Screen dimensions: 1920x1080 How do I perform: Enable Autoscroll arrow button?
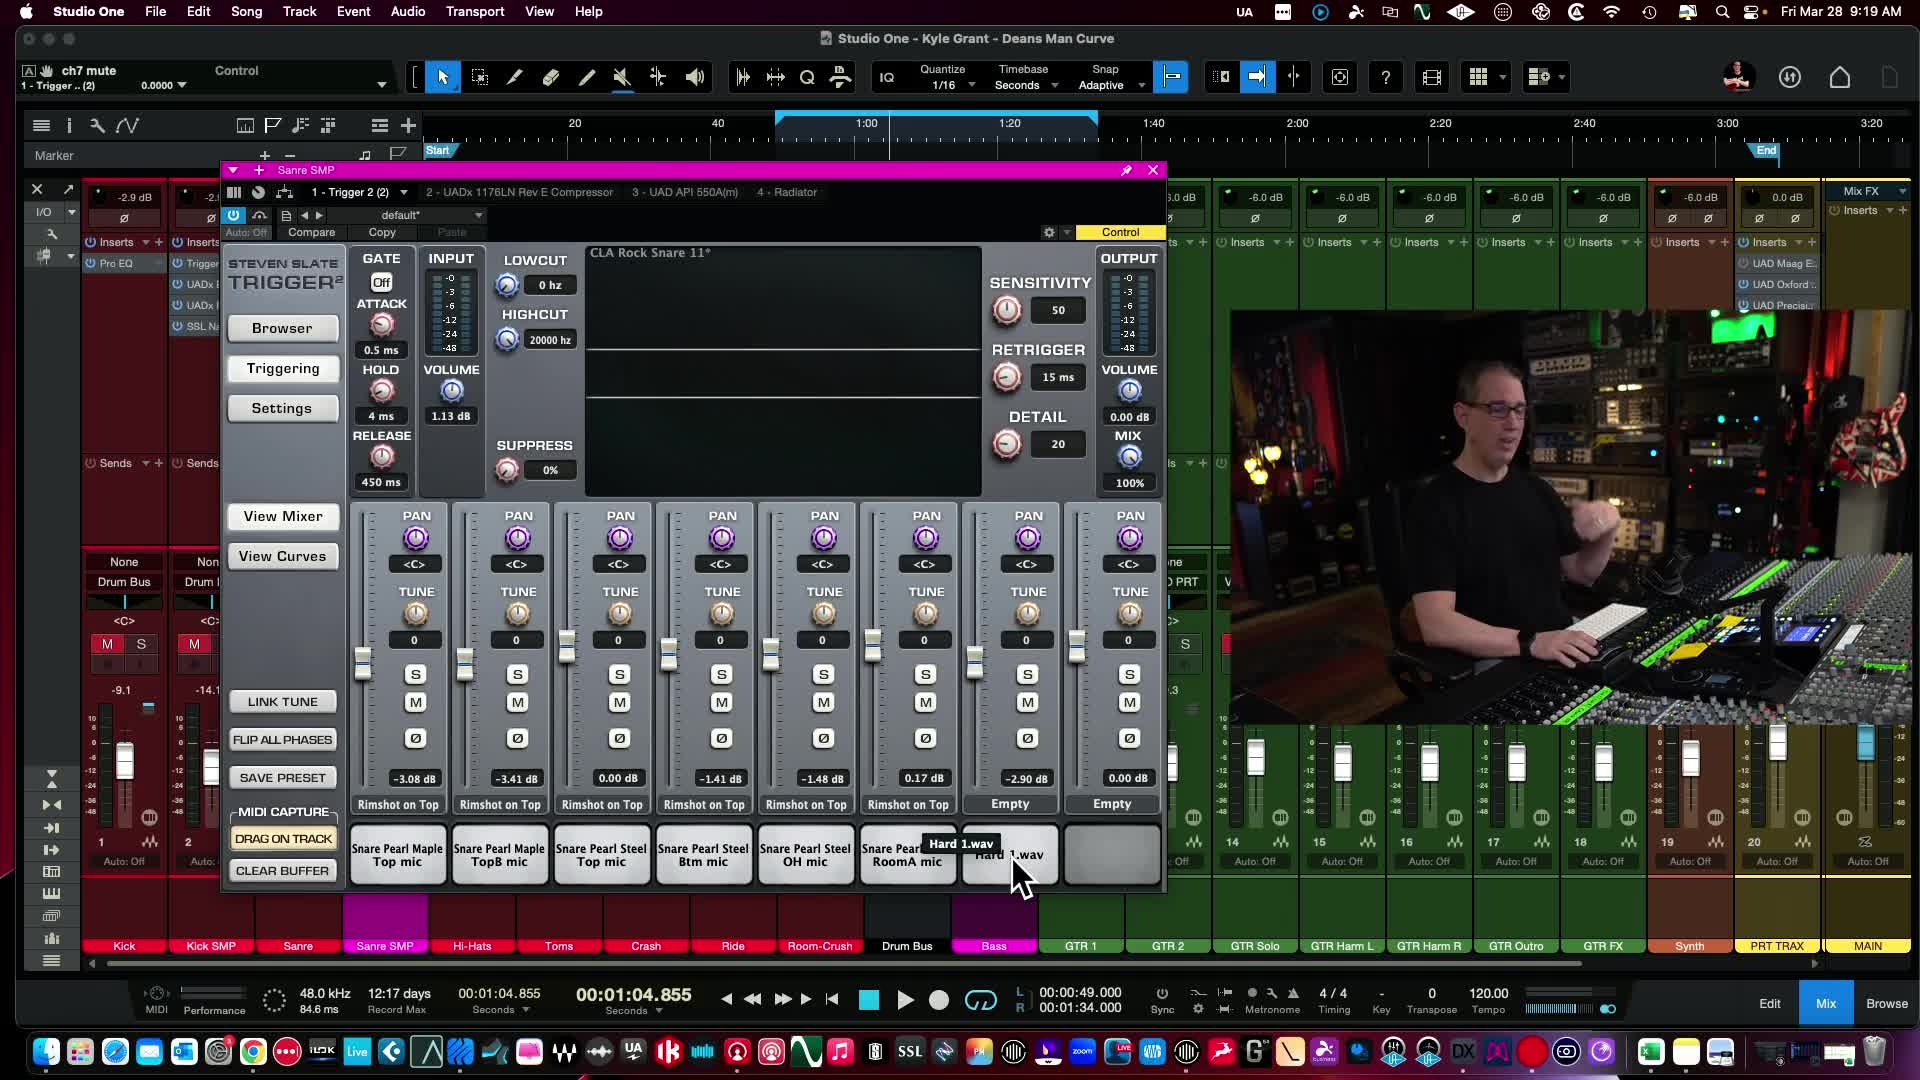(x=1257, y=77)
